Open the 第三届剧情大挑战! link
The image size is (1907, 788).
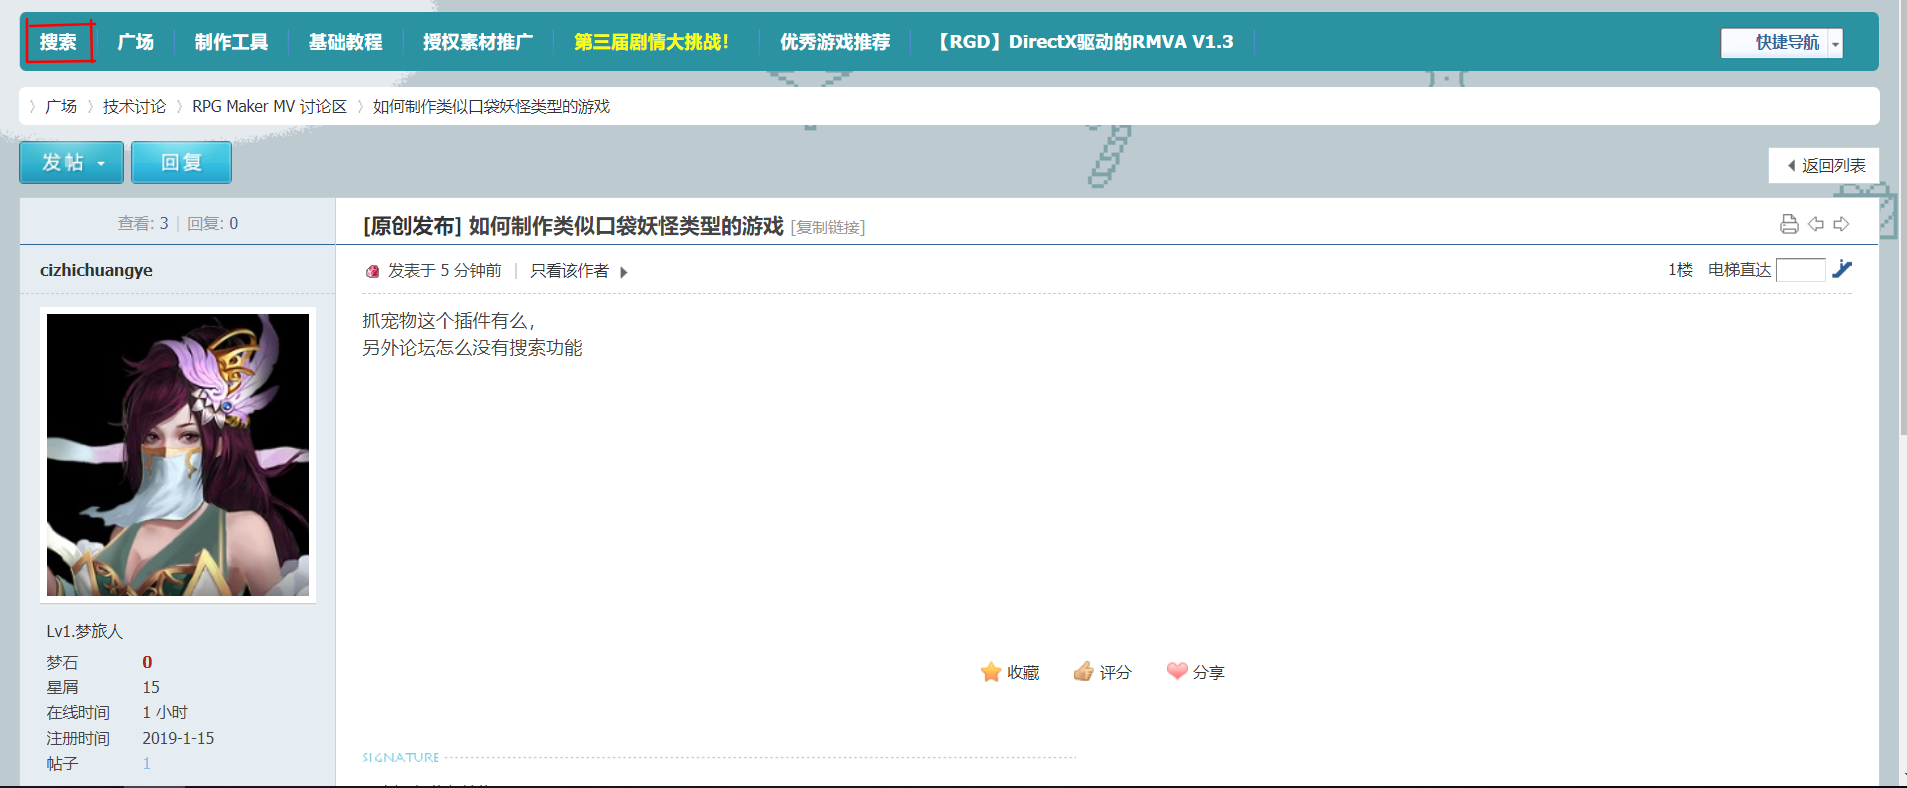(x=651, y=42)
